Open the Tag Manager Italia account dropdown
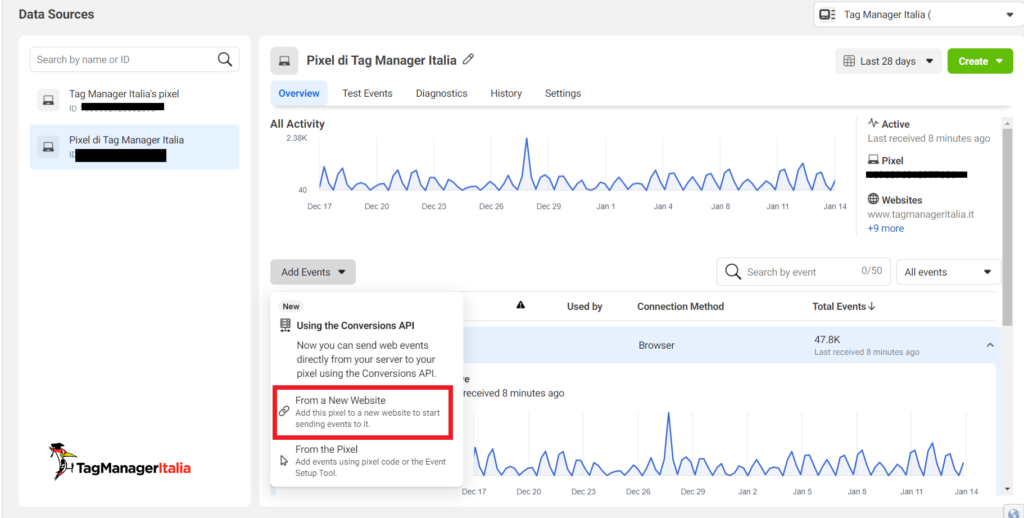This screenshot has width=1024, height=518. (918, 14)
